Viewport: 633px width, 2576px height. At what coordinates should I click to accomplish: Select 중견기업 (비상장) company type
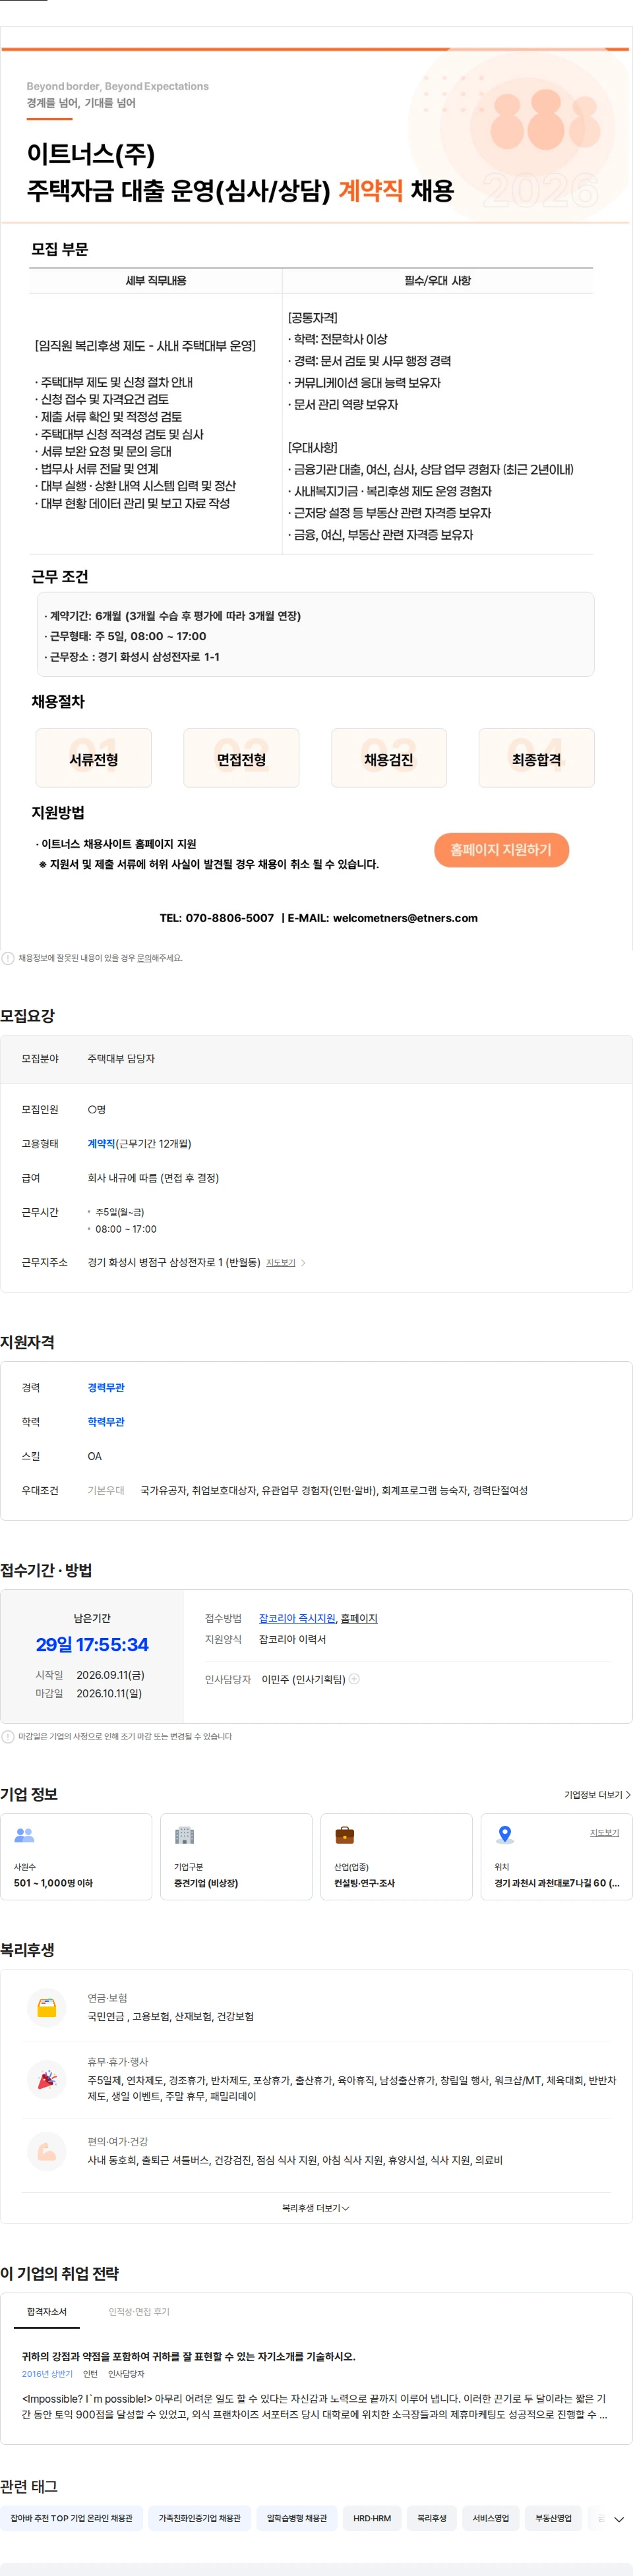coord(206,1883)
